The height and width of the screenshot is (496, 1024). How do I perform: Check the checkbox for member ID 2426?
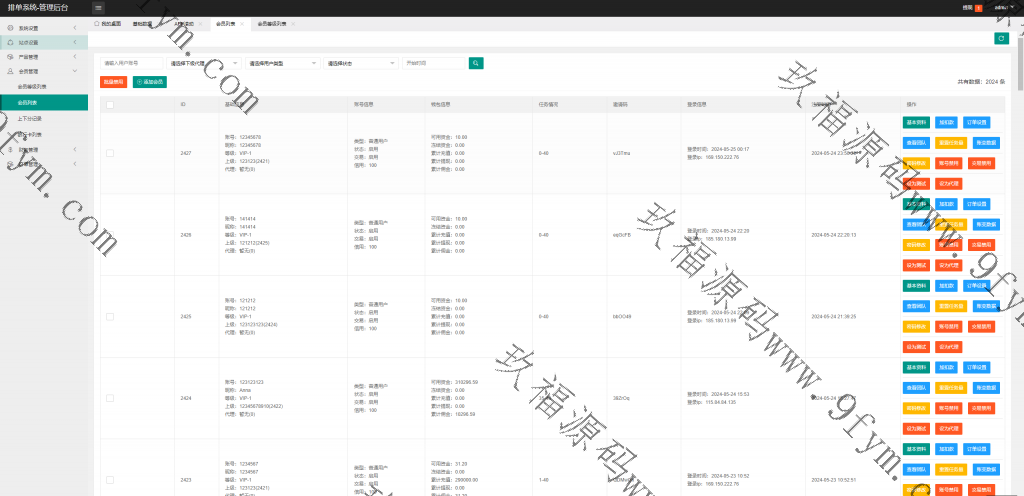tap(110, 235)
